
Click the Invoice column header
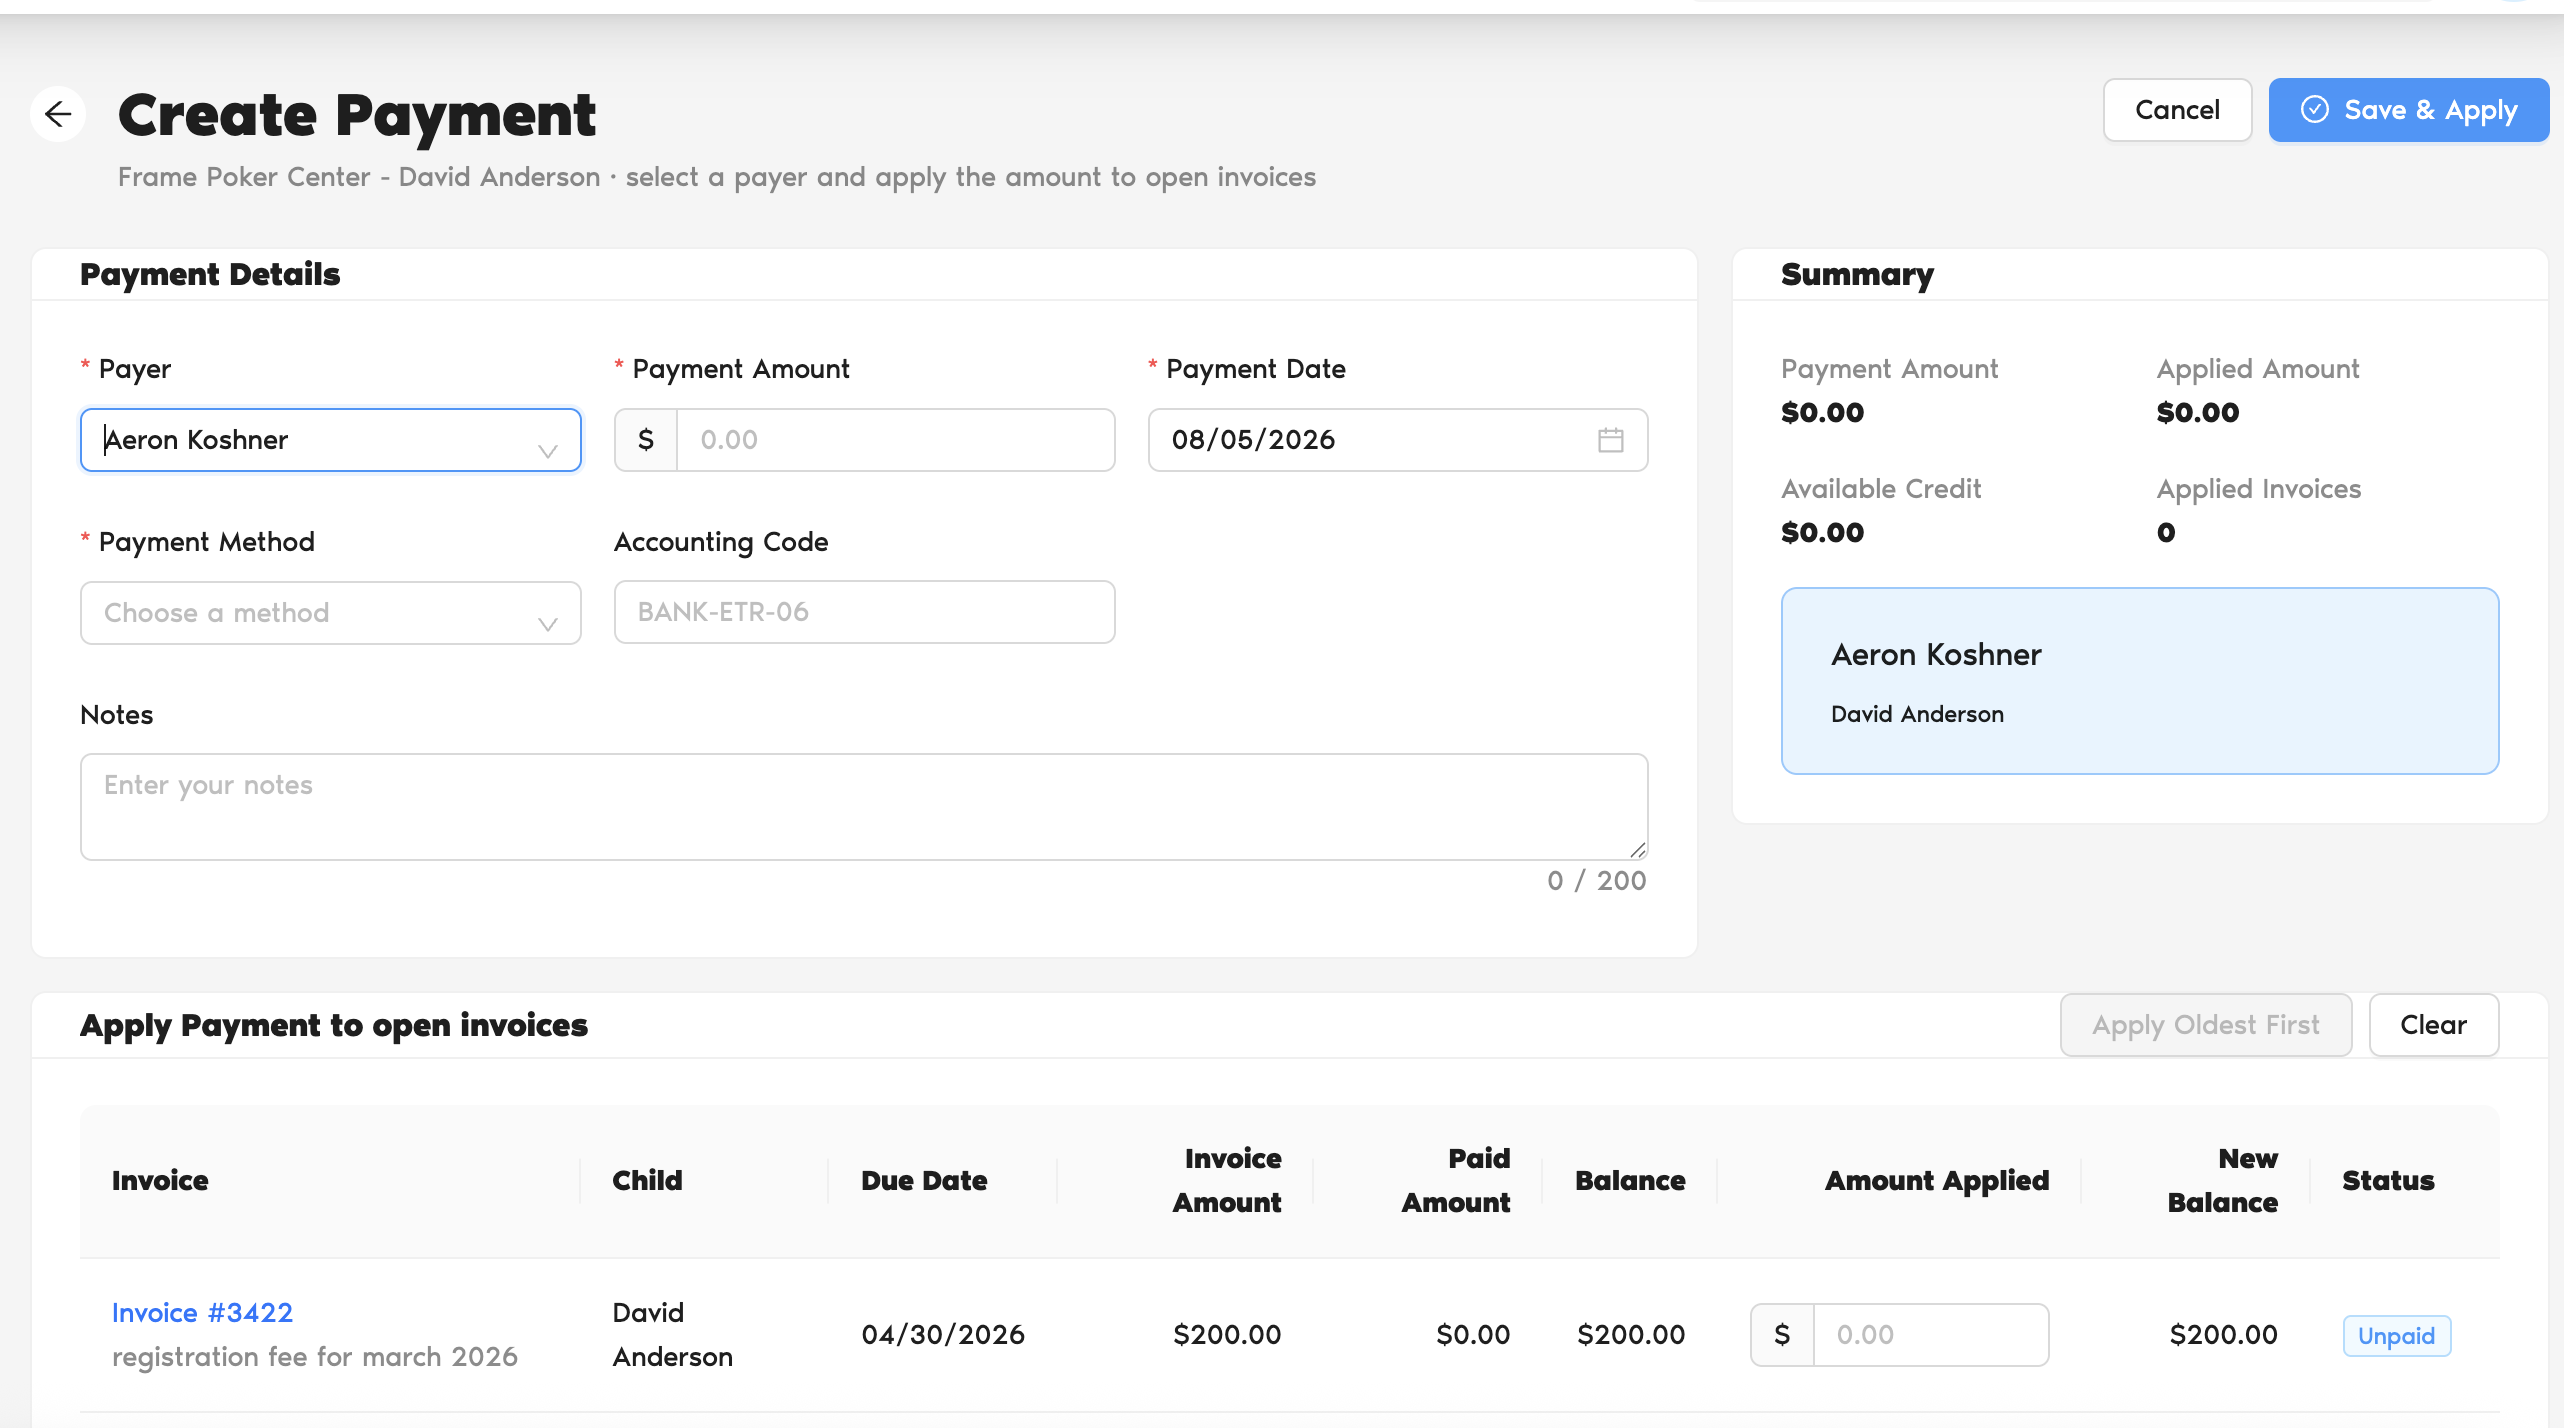(160, 1181)
